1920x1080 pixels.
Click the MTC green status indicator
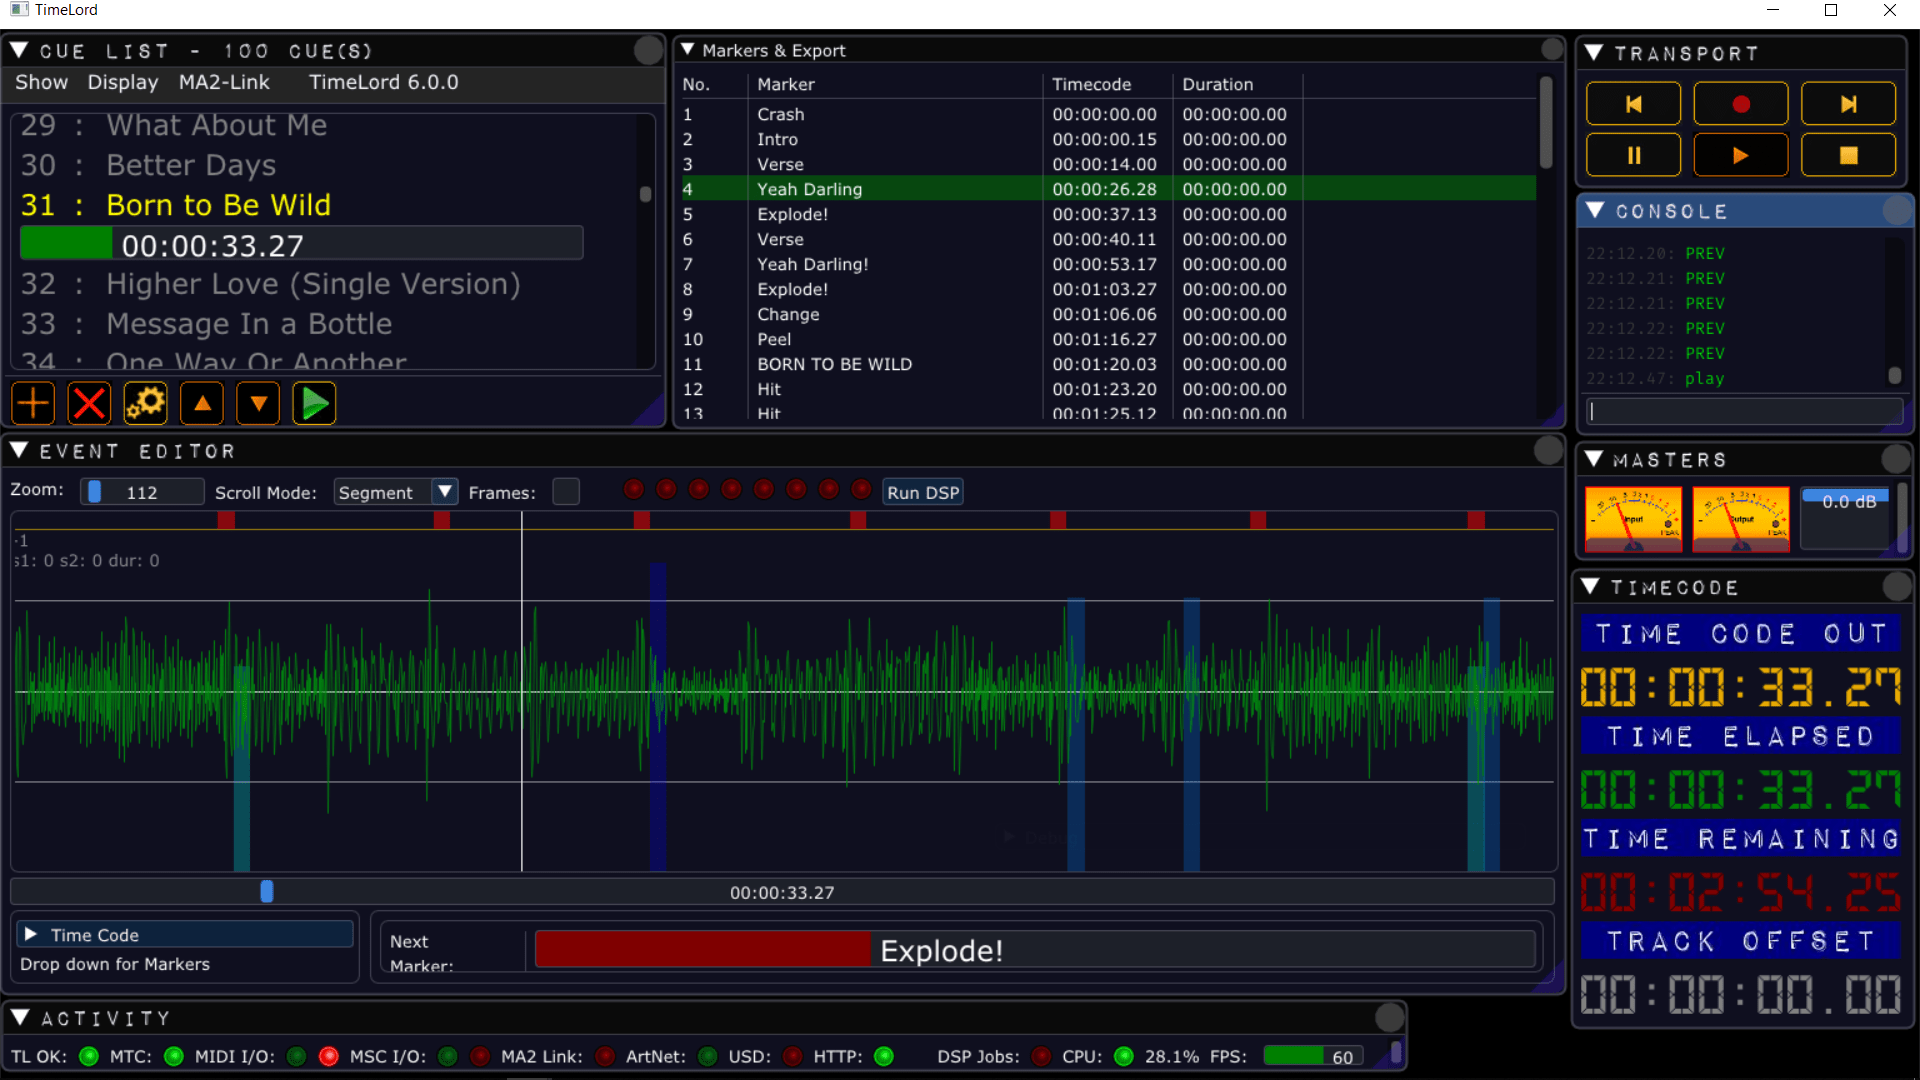pyautogui.click(x=174, y=1056)
